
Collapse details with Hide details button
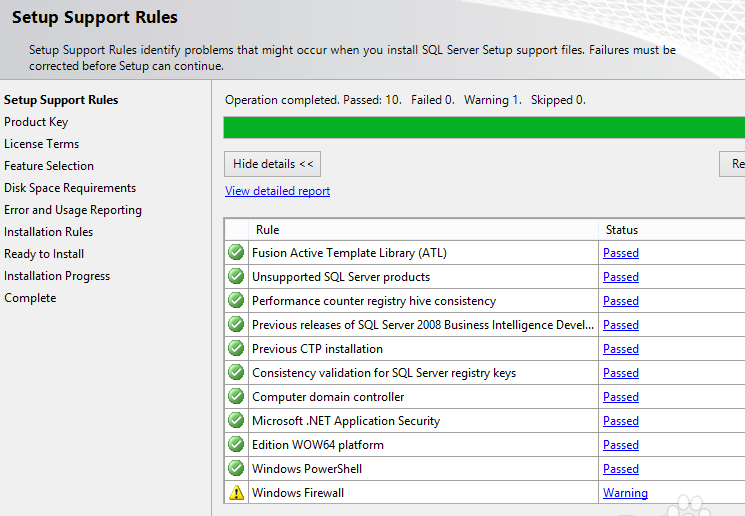click(273, 164)
